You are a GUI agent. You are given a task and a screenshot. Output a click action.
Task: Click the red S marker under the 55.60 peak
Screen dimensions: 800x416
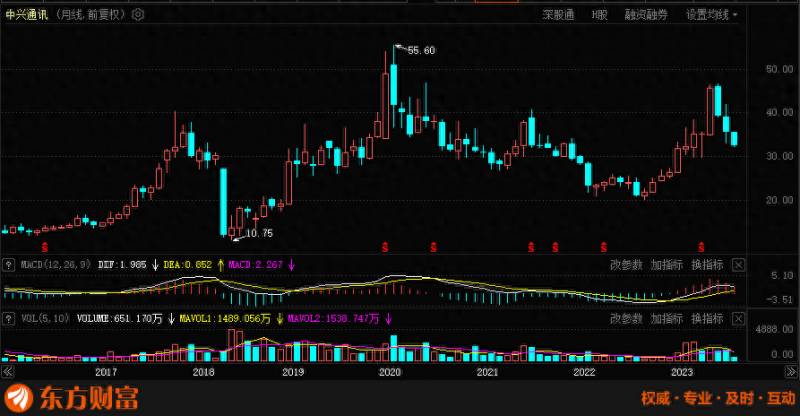pos(385,248)
